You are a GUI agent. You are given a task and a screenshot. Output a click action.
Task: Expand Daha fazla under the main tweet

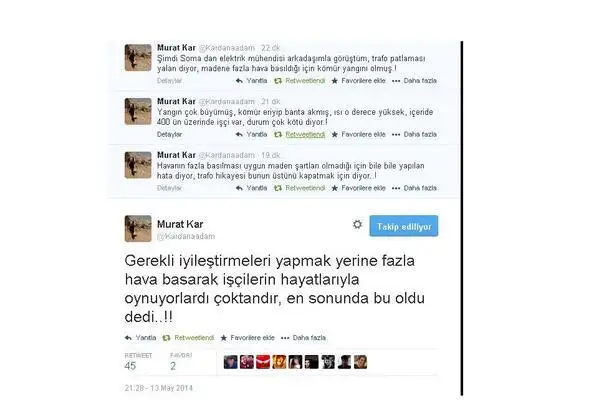[304, 338]
